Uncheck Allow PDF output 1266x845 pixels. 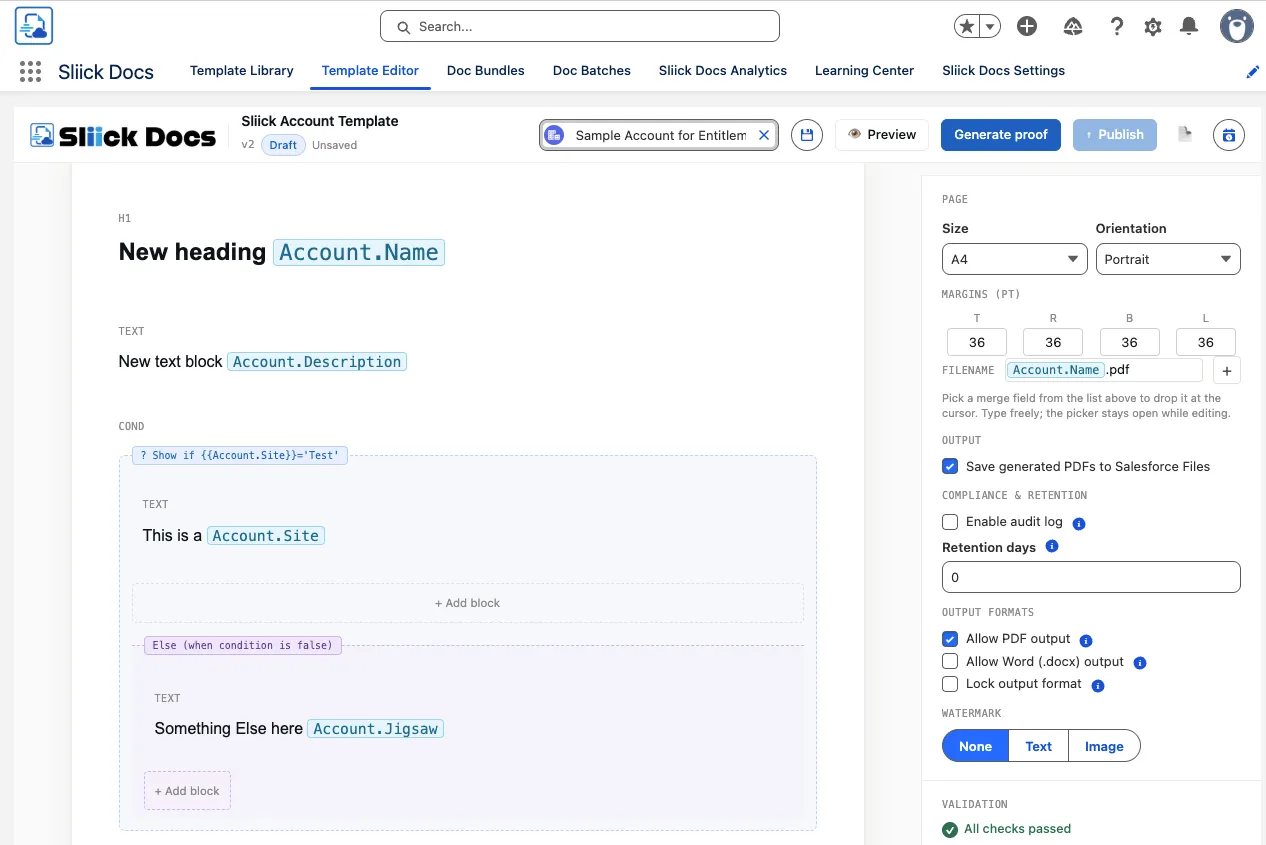point(950,639)
